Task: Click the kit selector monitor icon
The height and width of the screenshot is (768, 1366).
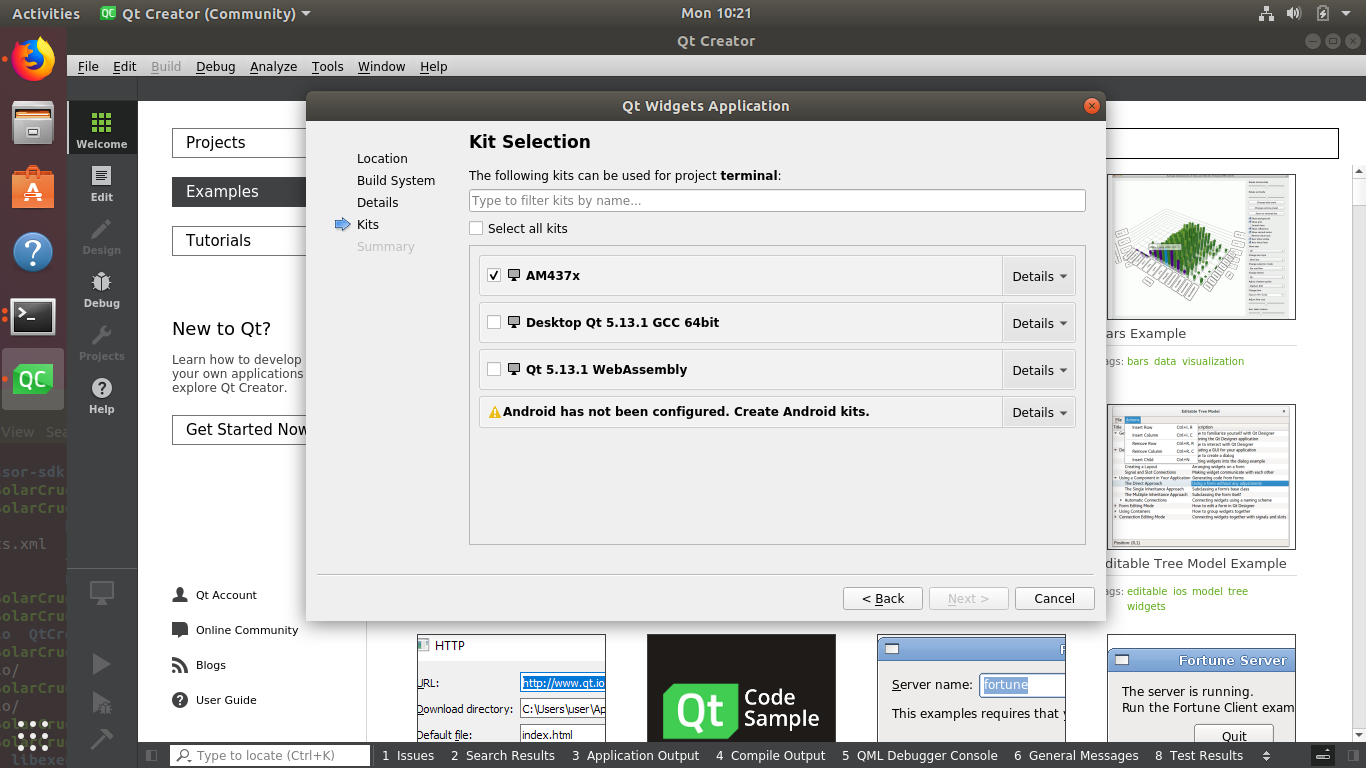Action: tap(101, 593)
